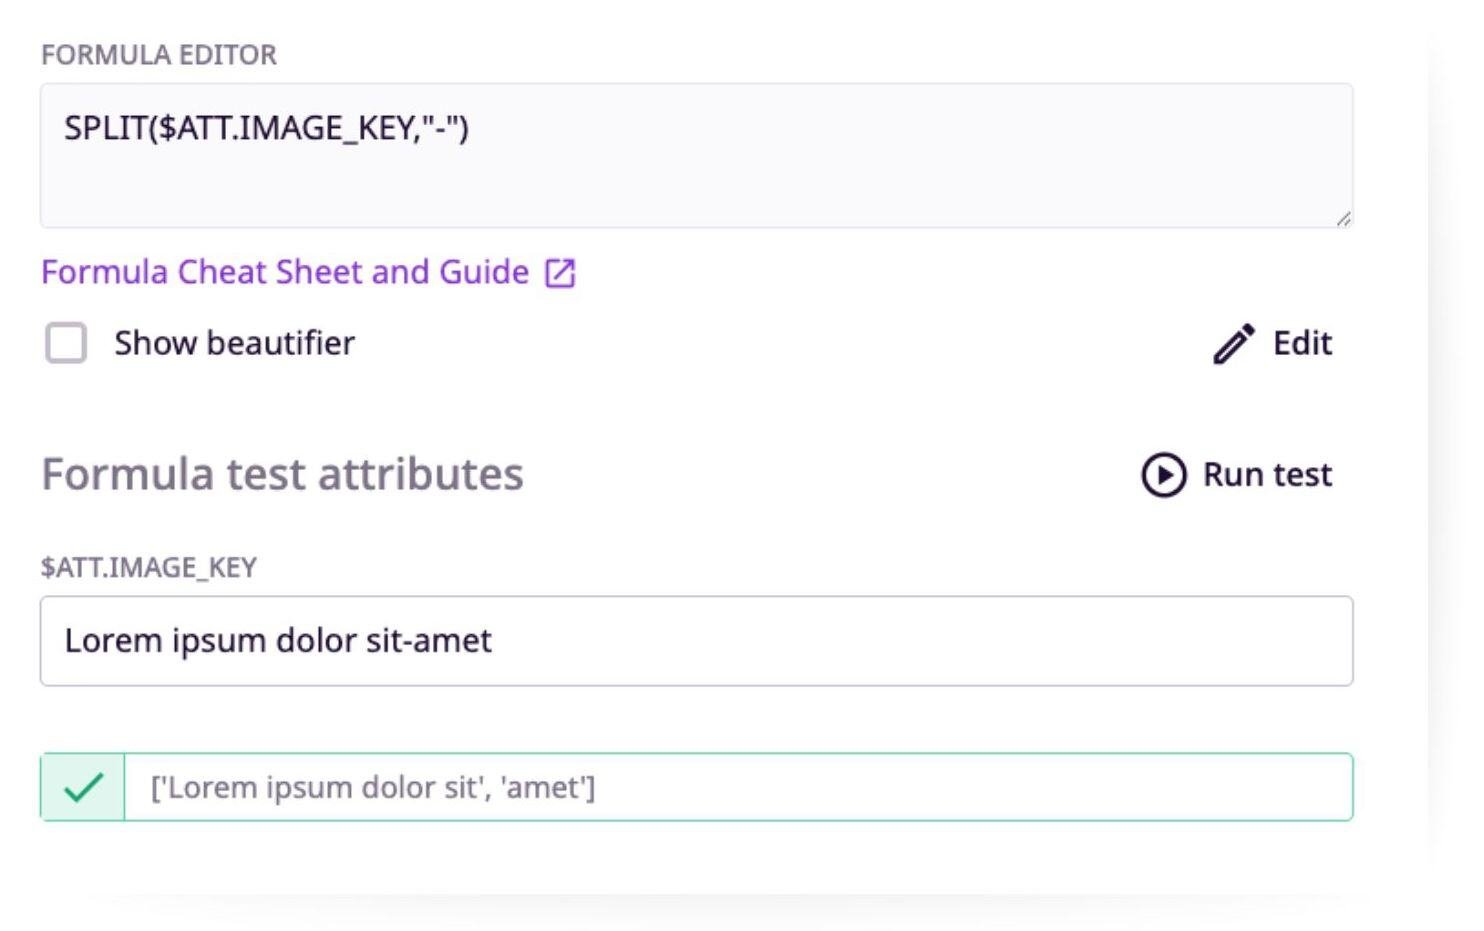The height and width of the screenshot is (931, 1484).
Task: Click the green checkmark result icon
Action: click(83, 788)
